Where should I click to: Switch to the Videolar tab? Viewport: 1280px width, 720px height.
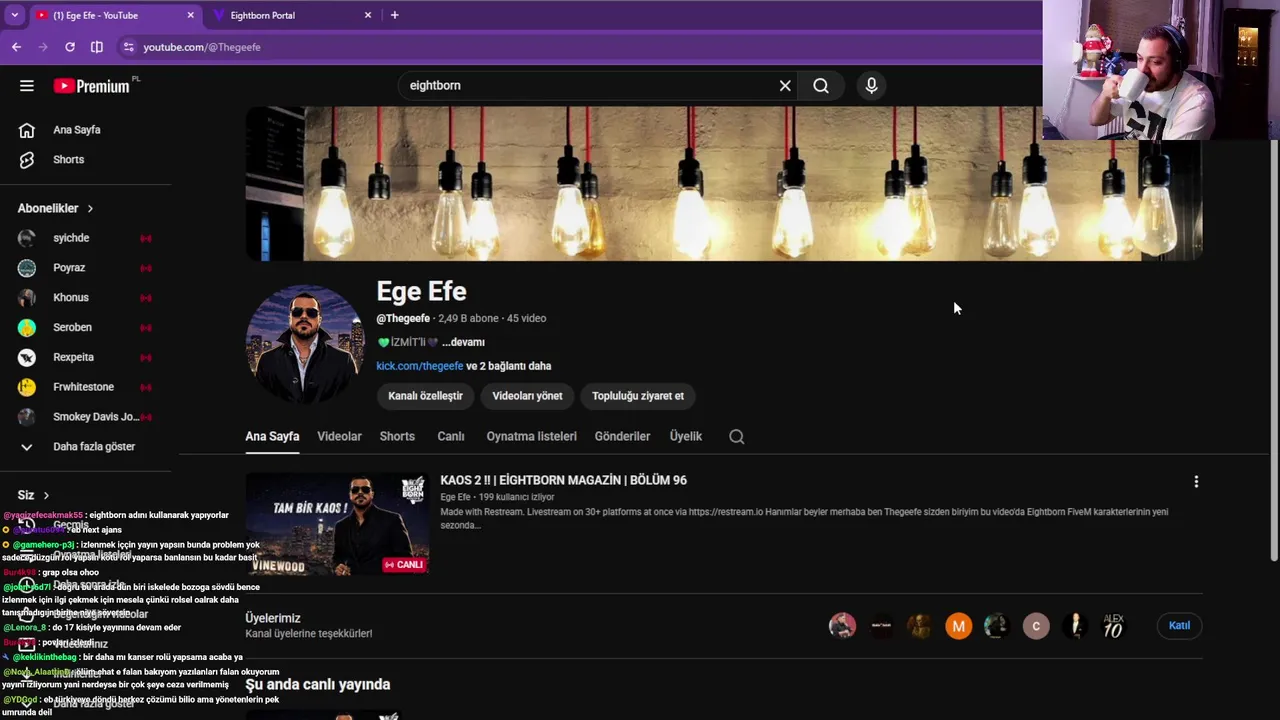(x=339, y=437)
